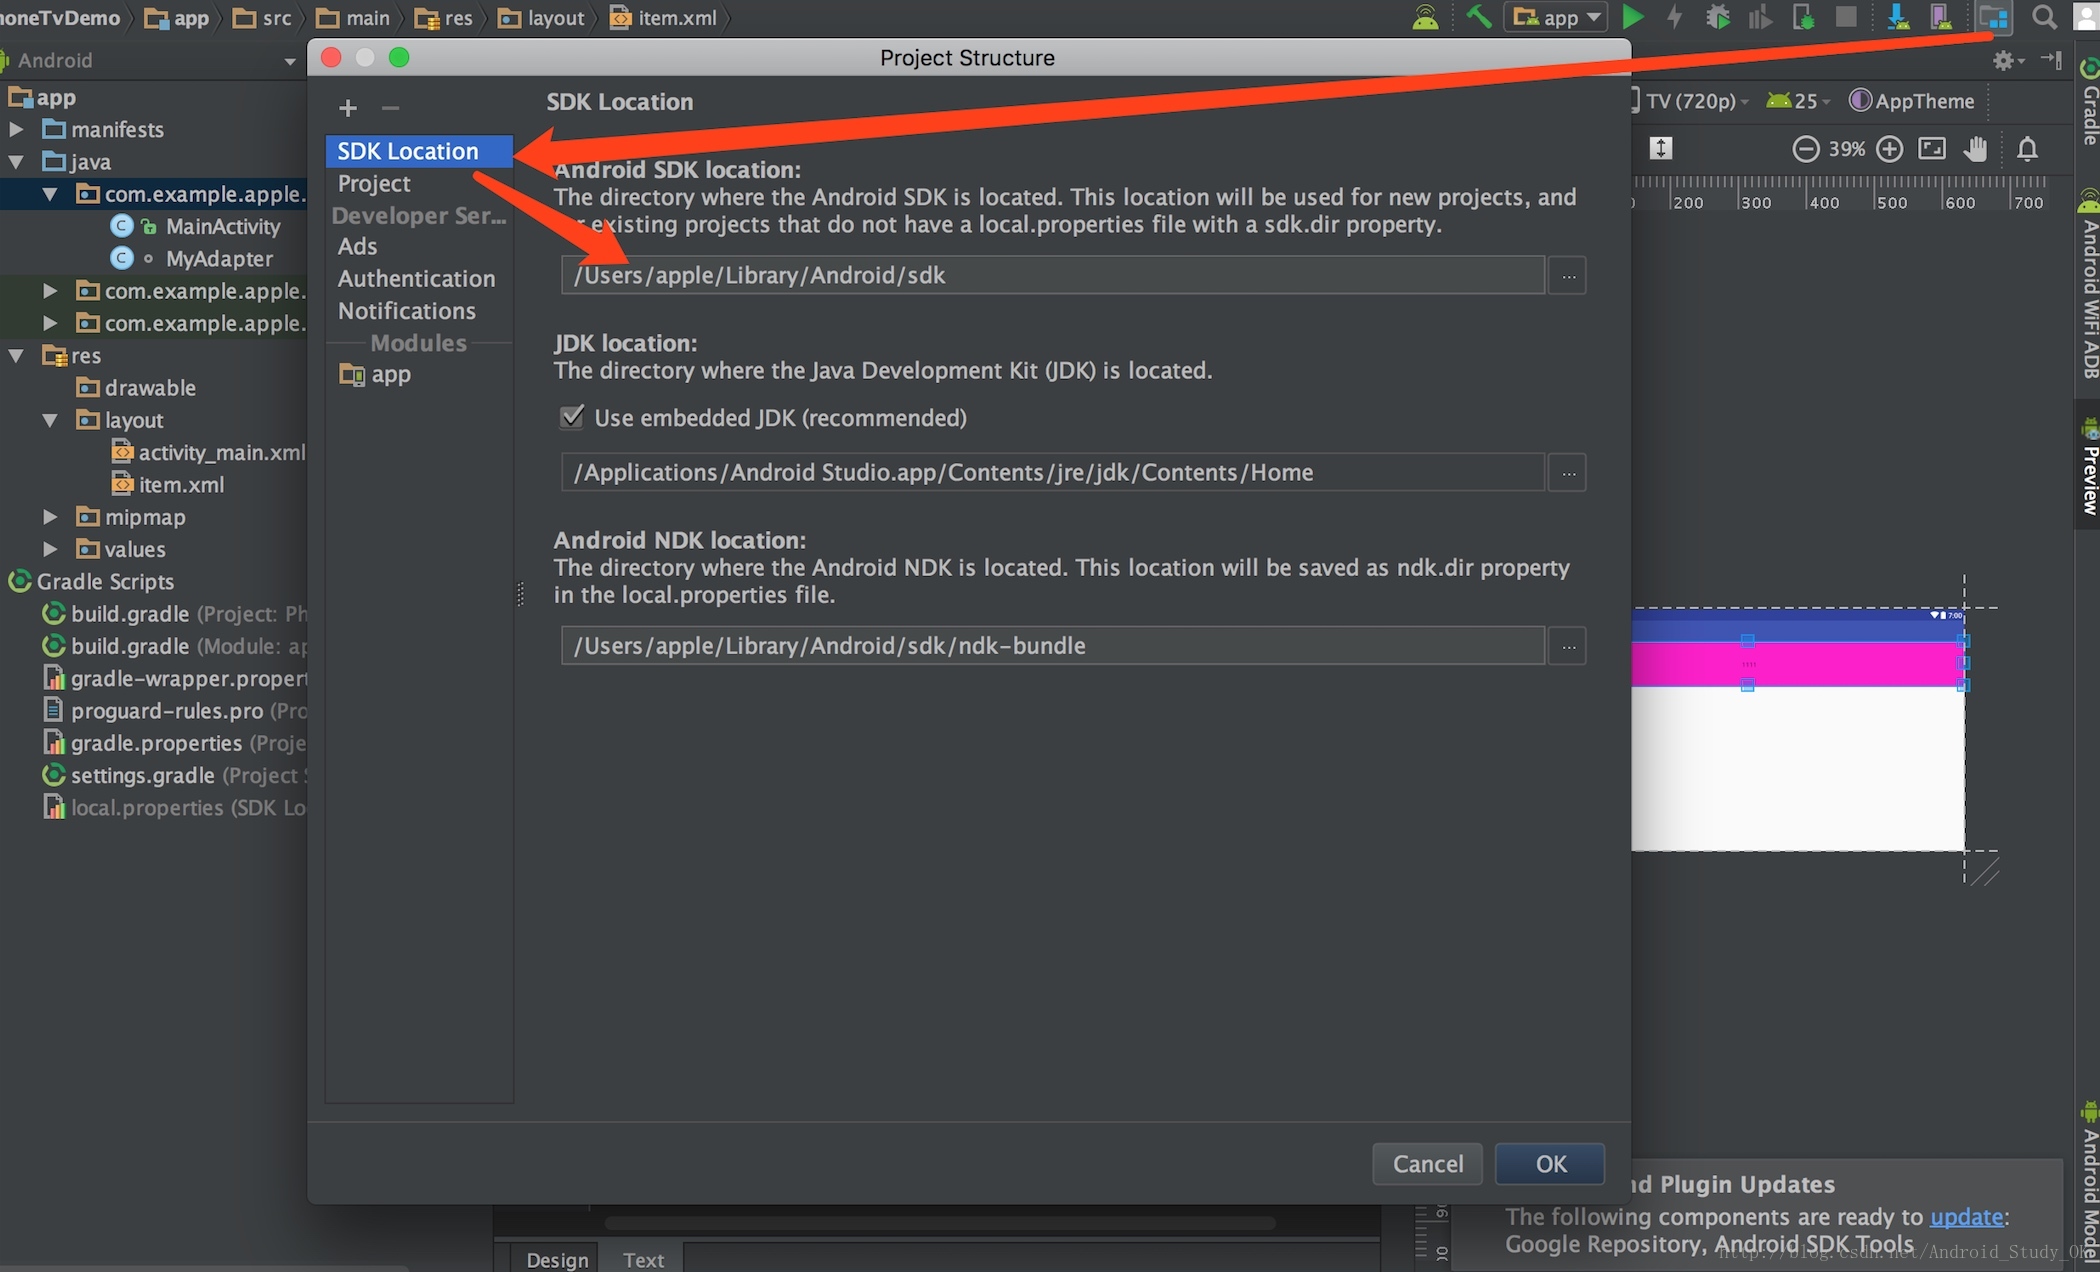Click the Search everywhere magnifier icon
2100x1272 pixels.
tap(2043, 16)
